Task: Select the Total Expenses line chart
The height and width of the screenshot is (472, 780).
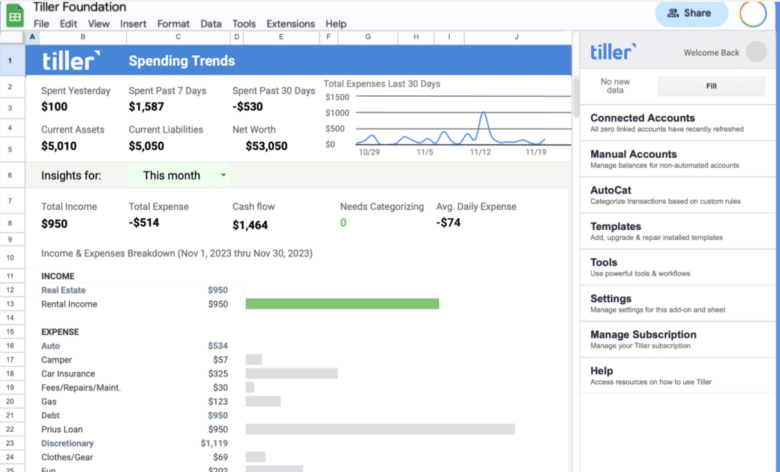Action: tap(450, 127)
